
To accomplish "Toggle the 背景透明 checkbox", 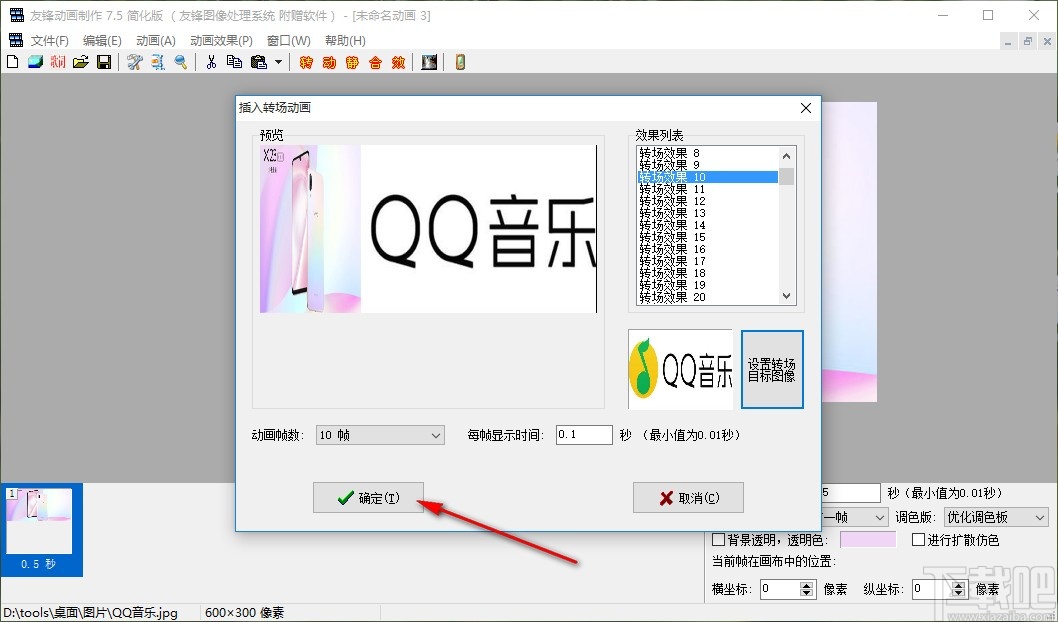I will pyautogui.click(x=719, y=540).
